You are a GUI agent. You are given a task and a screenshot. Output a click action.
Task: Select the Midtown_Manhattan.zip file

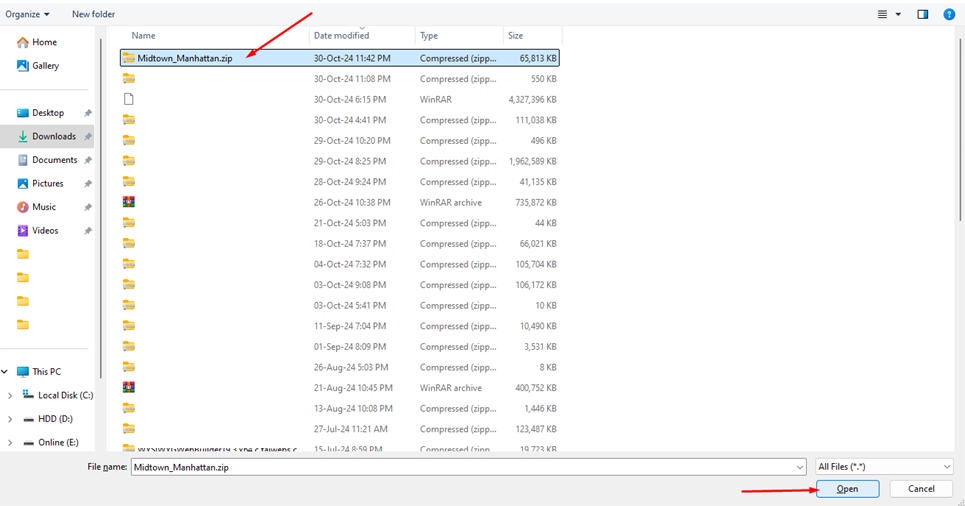[x=185, y=58]
